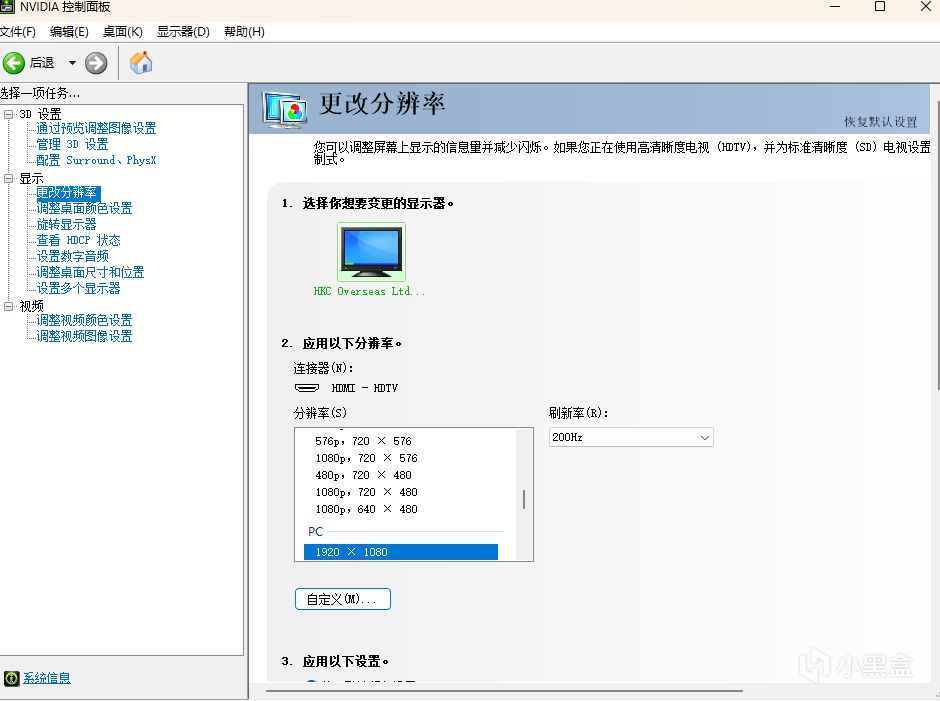Image resolution: width=940 pixels, height=701 pixels.
Task: Open 调整视频图像设置 in the tree
Action: click(84, 336)
